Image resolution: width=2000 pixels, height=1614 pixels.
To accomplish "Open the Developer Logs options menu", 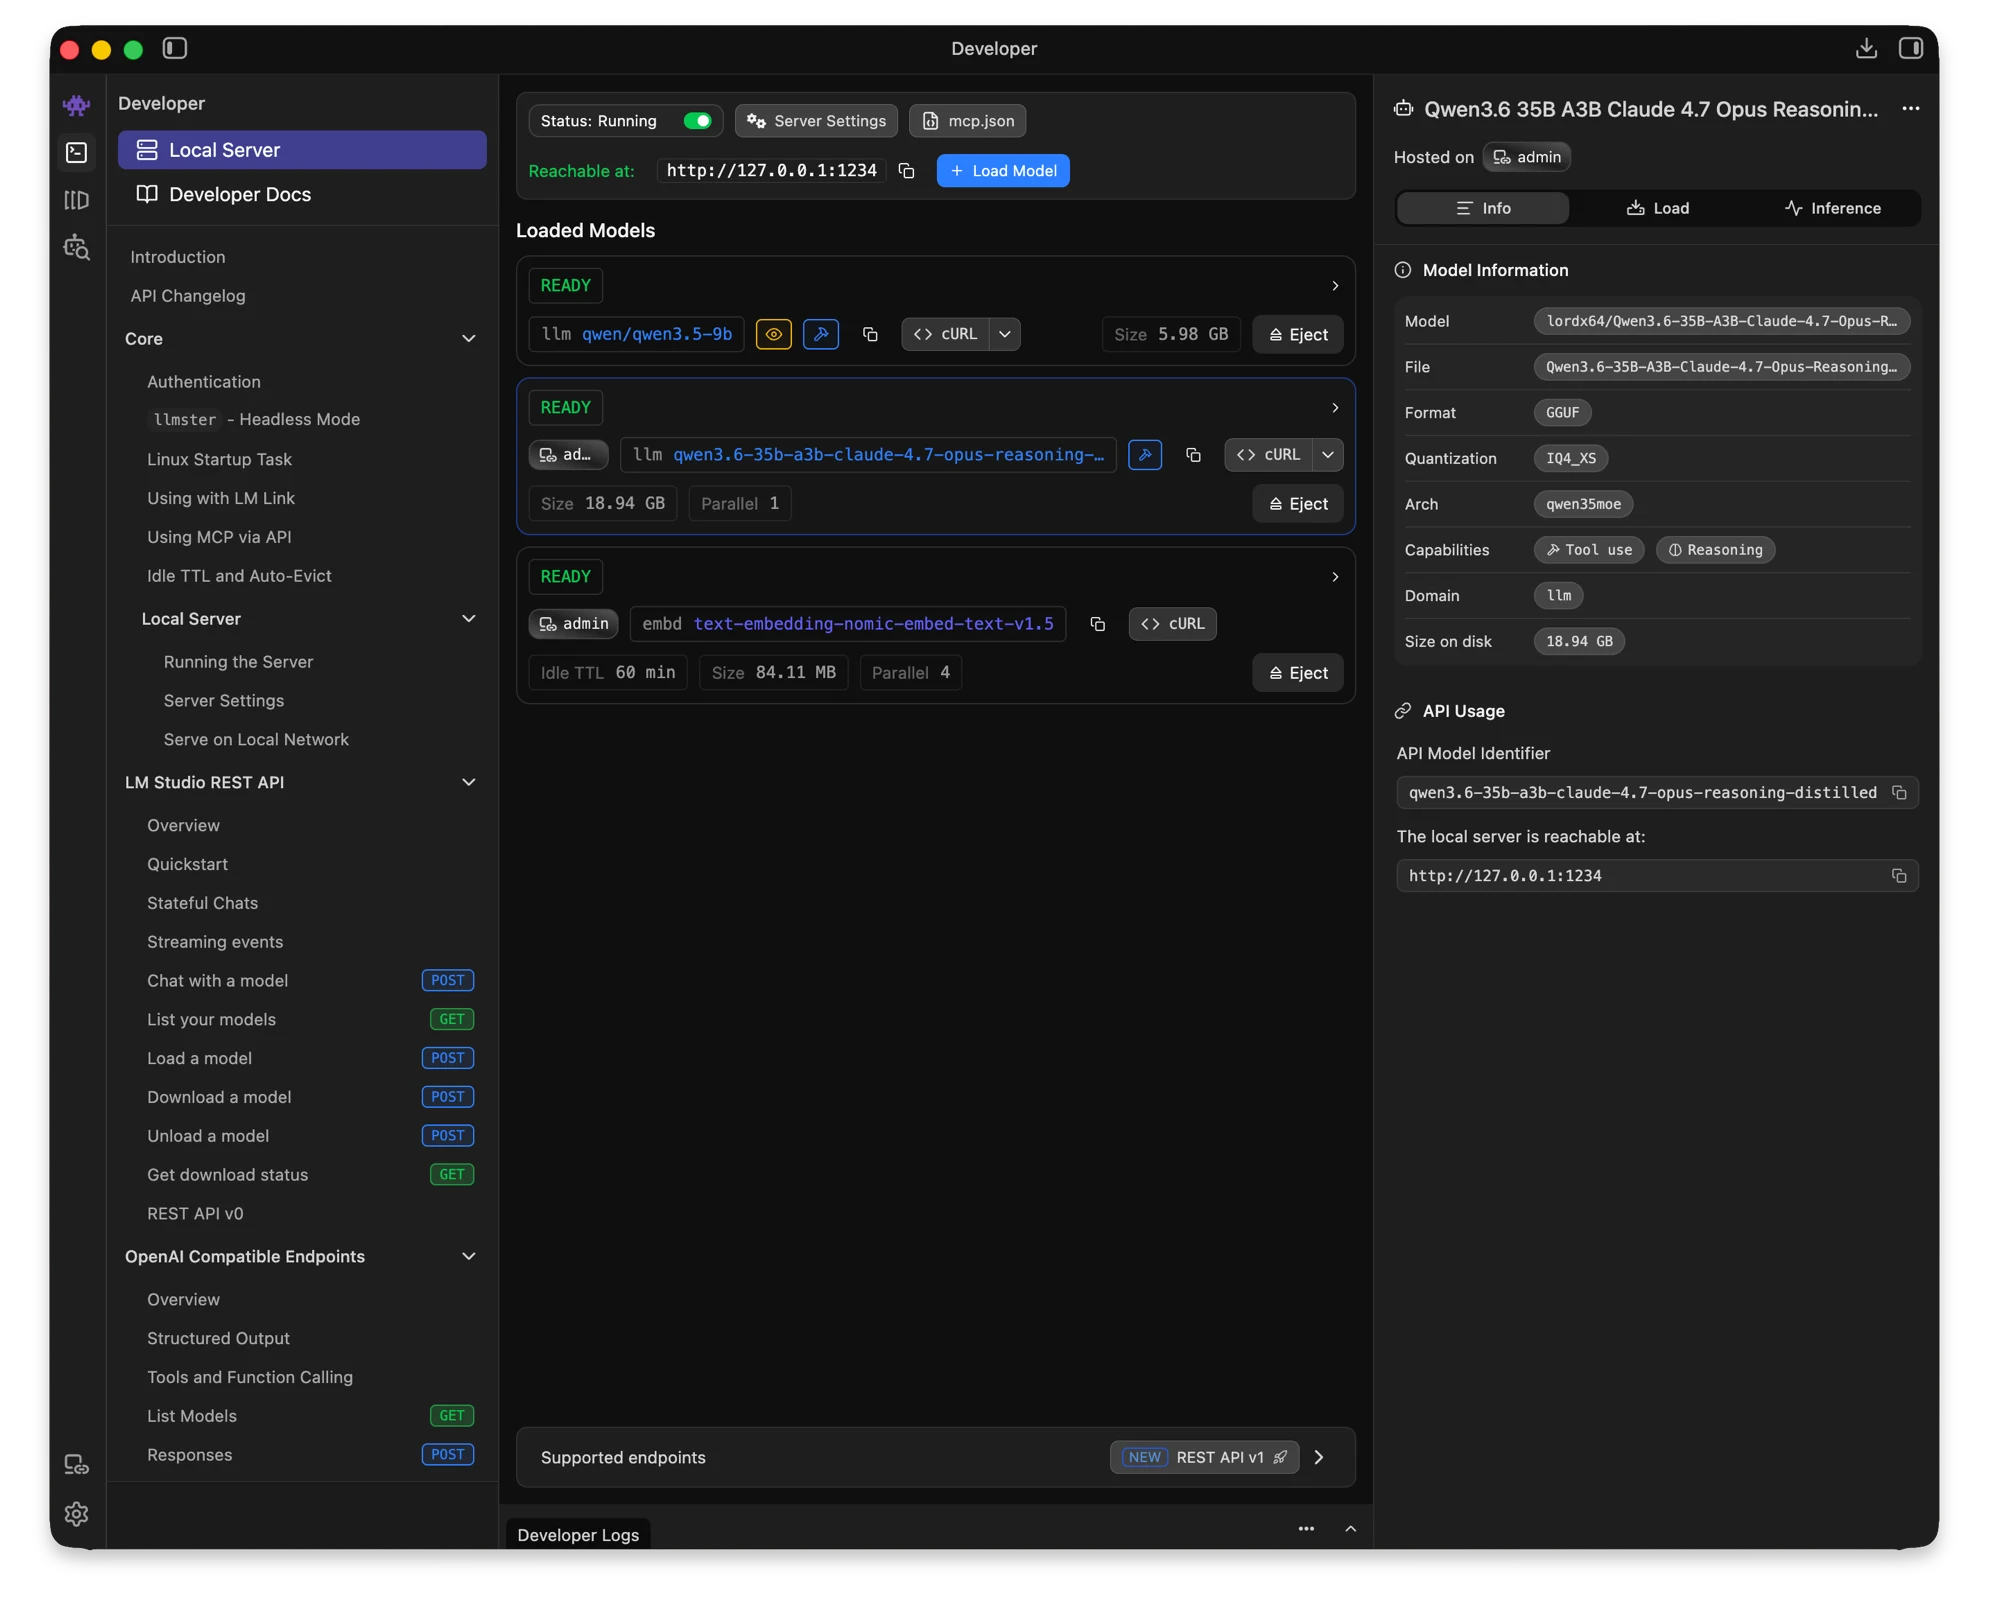I will [1306, 1529].
